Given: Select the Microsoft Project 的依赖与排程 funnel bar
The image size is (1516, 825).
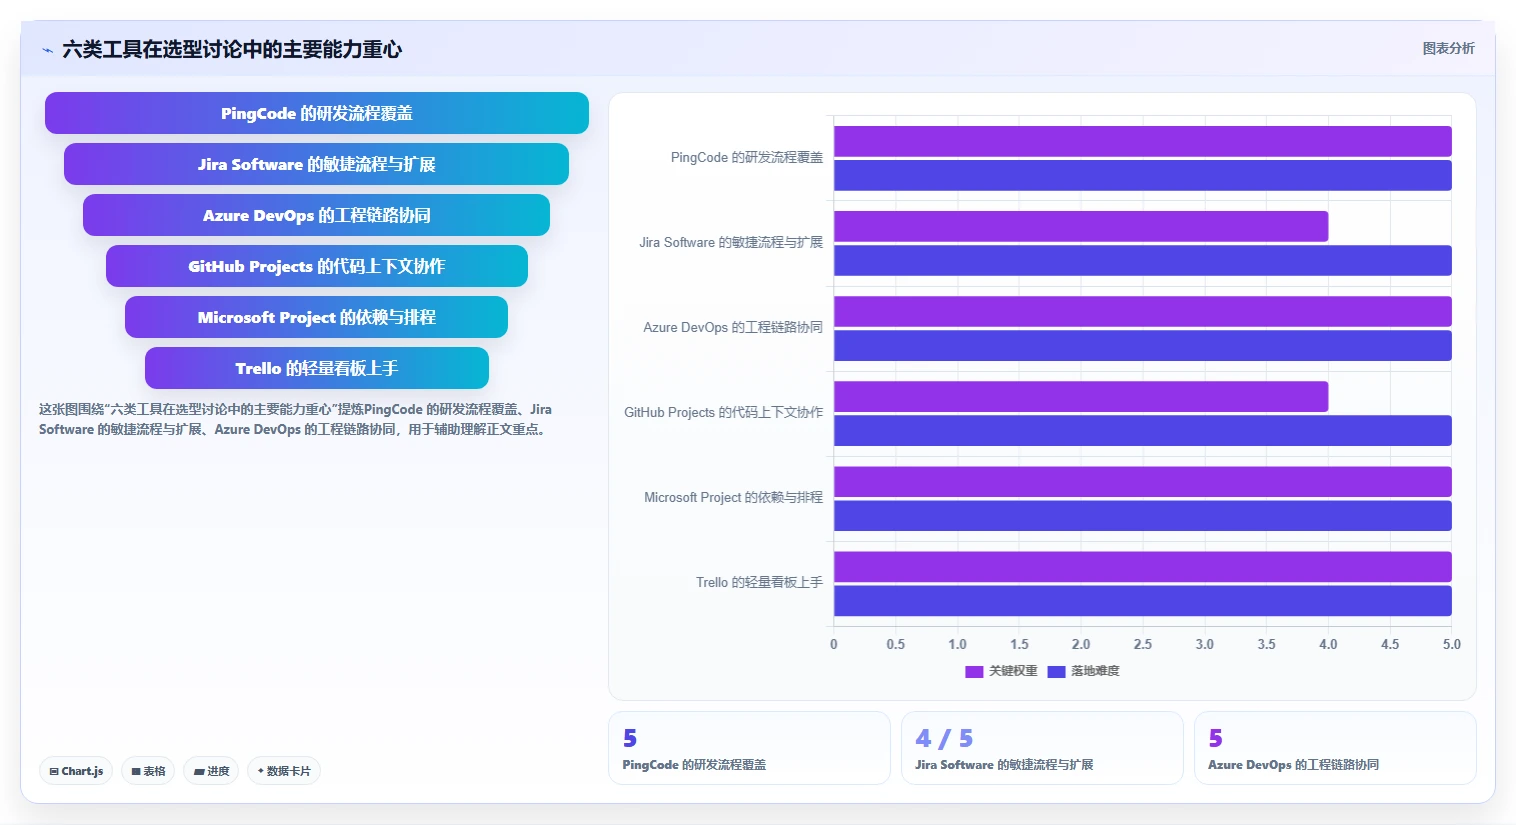Looking at the screenshot, I should (317, 317).
